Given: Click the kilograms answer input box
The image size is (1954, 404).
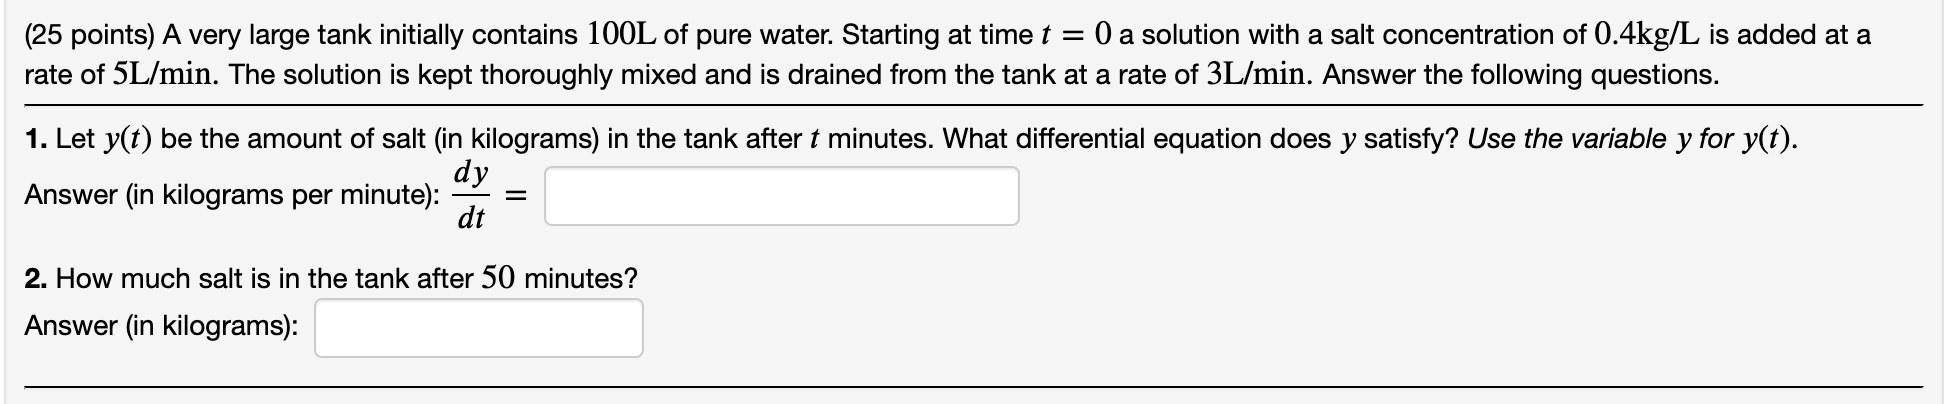Looking at the screenshot, I should pyautogui.click(x=479, y=328).
